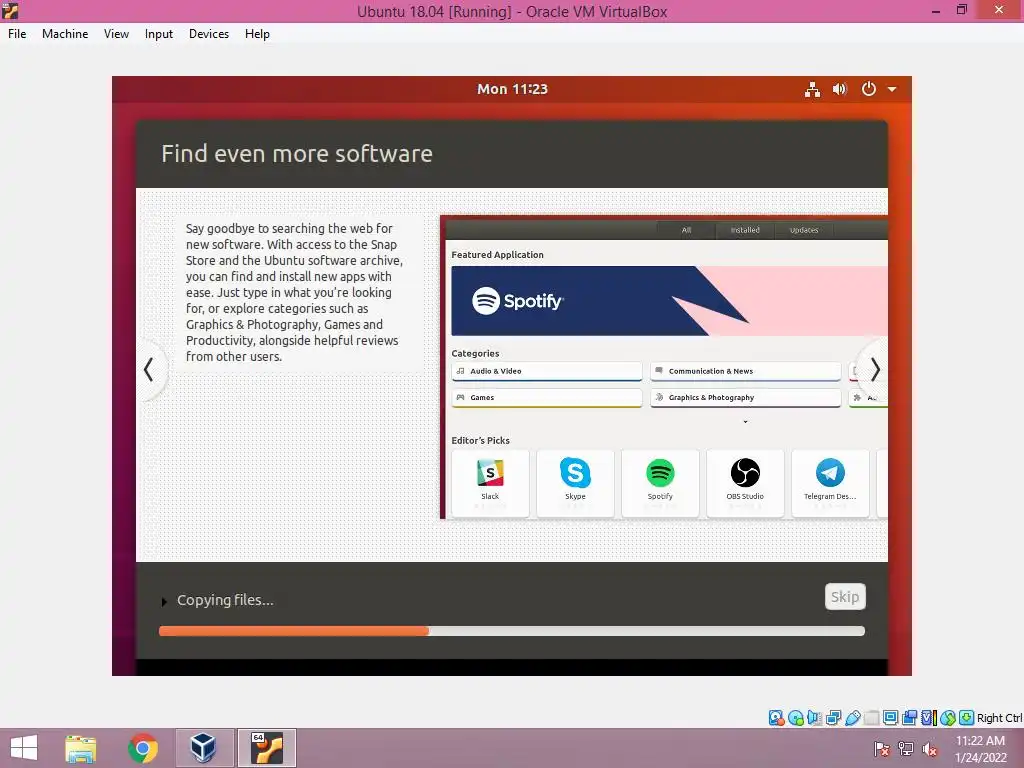1024x768 pixels.
Task: Click the "Editor's Picks" heading
Action: [481, 441]
